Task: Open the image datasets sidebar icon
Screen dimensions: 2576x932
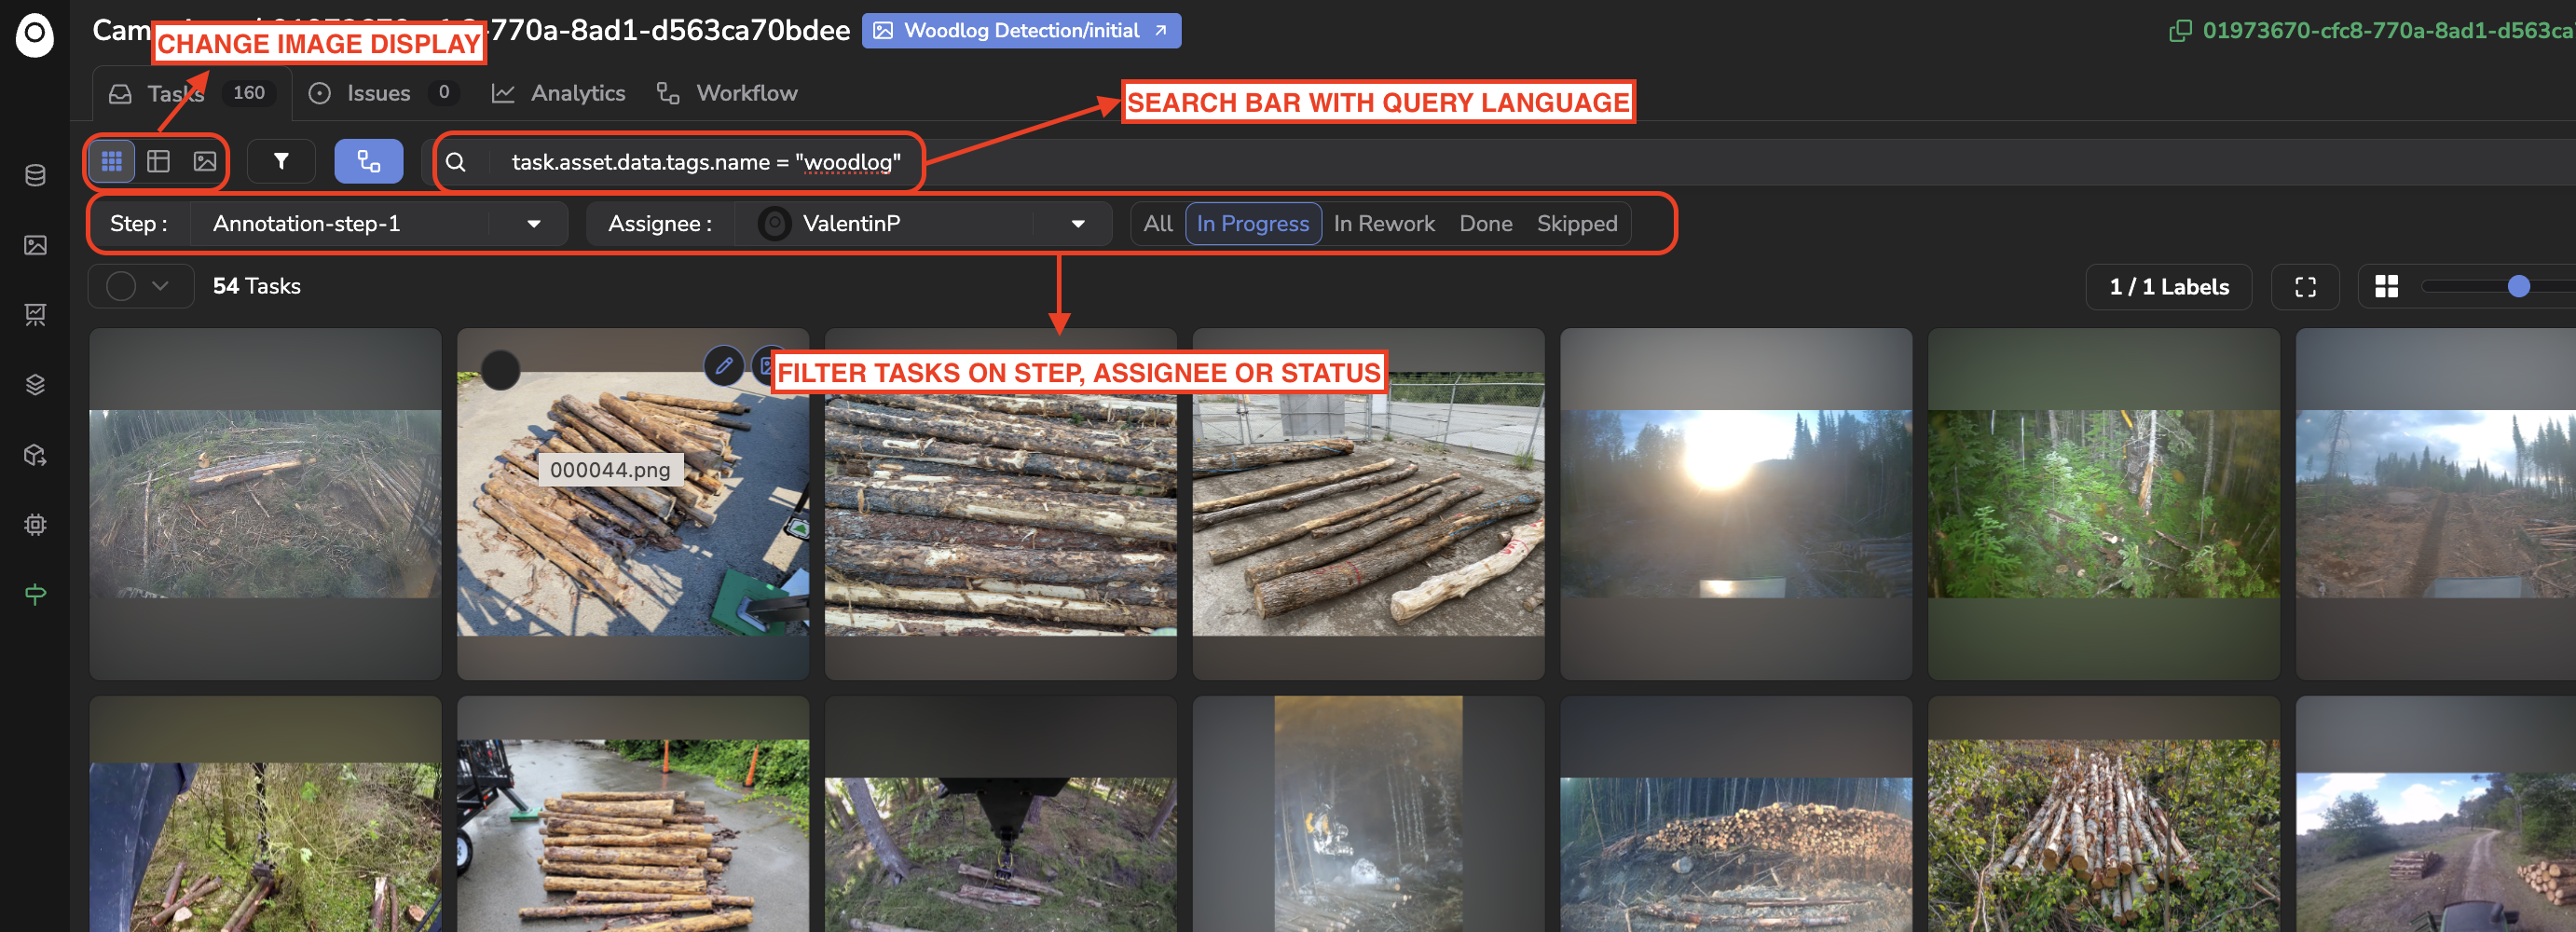Action: (35, 245)
